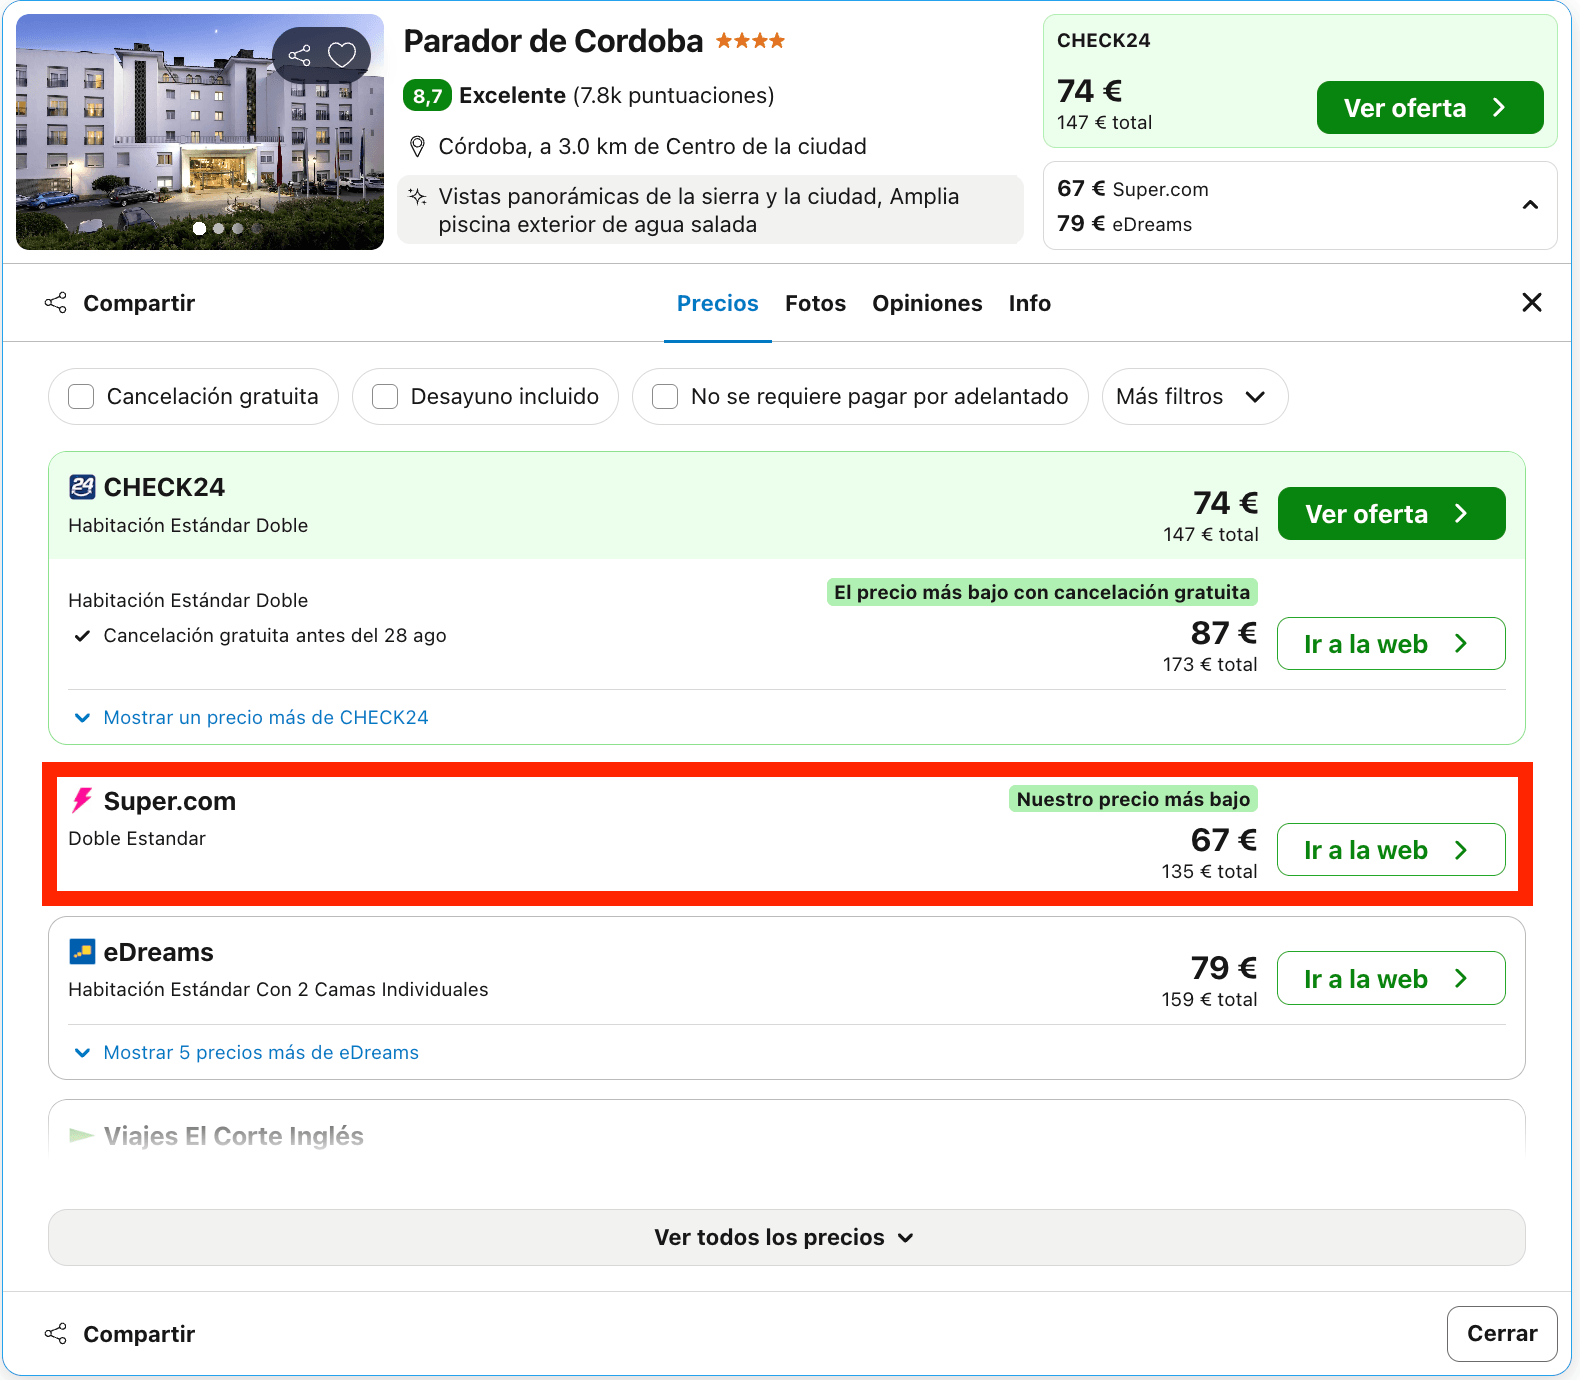This screenshot has width=1580, height=1380.
Task: Click the sparkle highlights icon near Vistas panorámicas
Action: (x=418, y=196)
